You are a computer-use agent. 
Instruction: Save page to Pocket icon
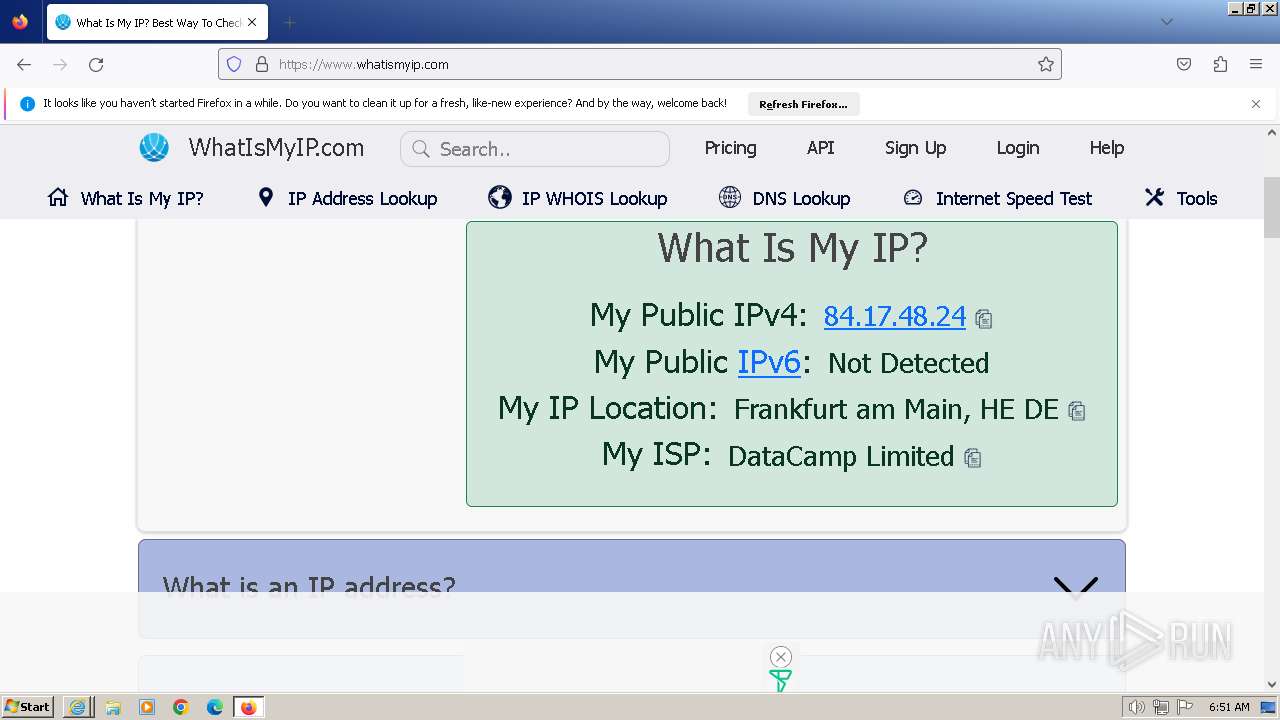[1184, 64]
